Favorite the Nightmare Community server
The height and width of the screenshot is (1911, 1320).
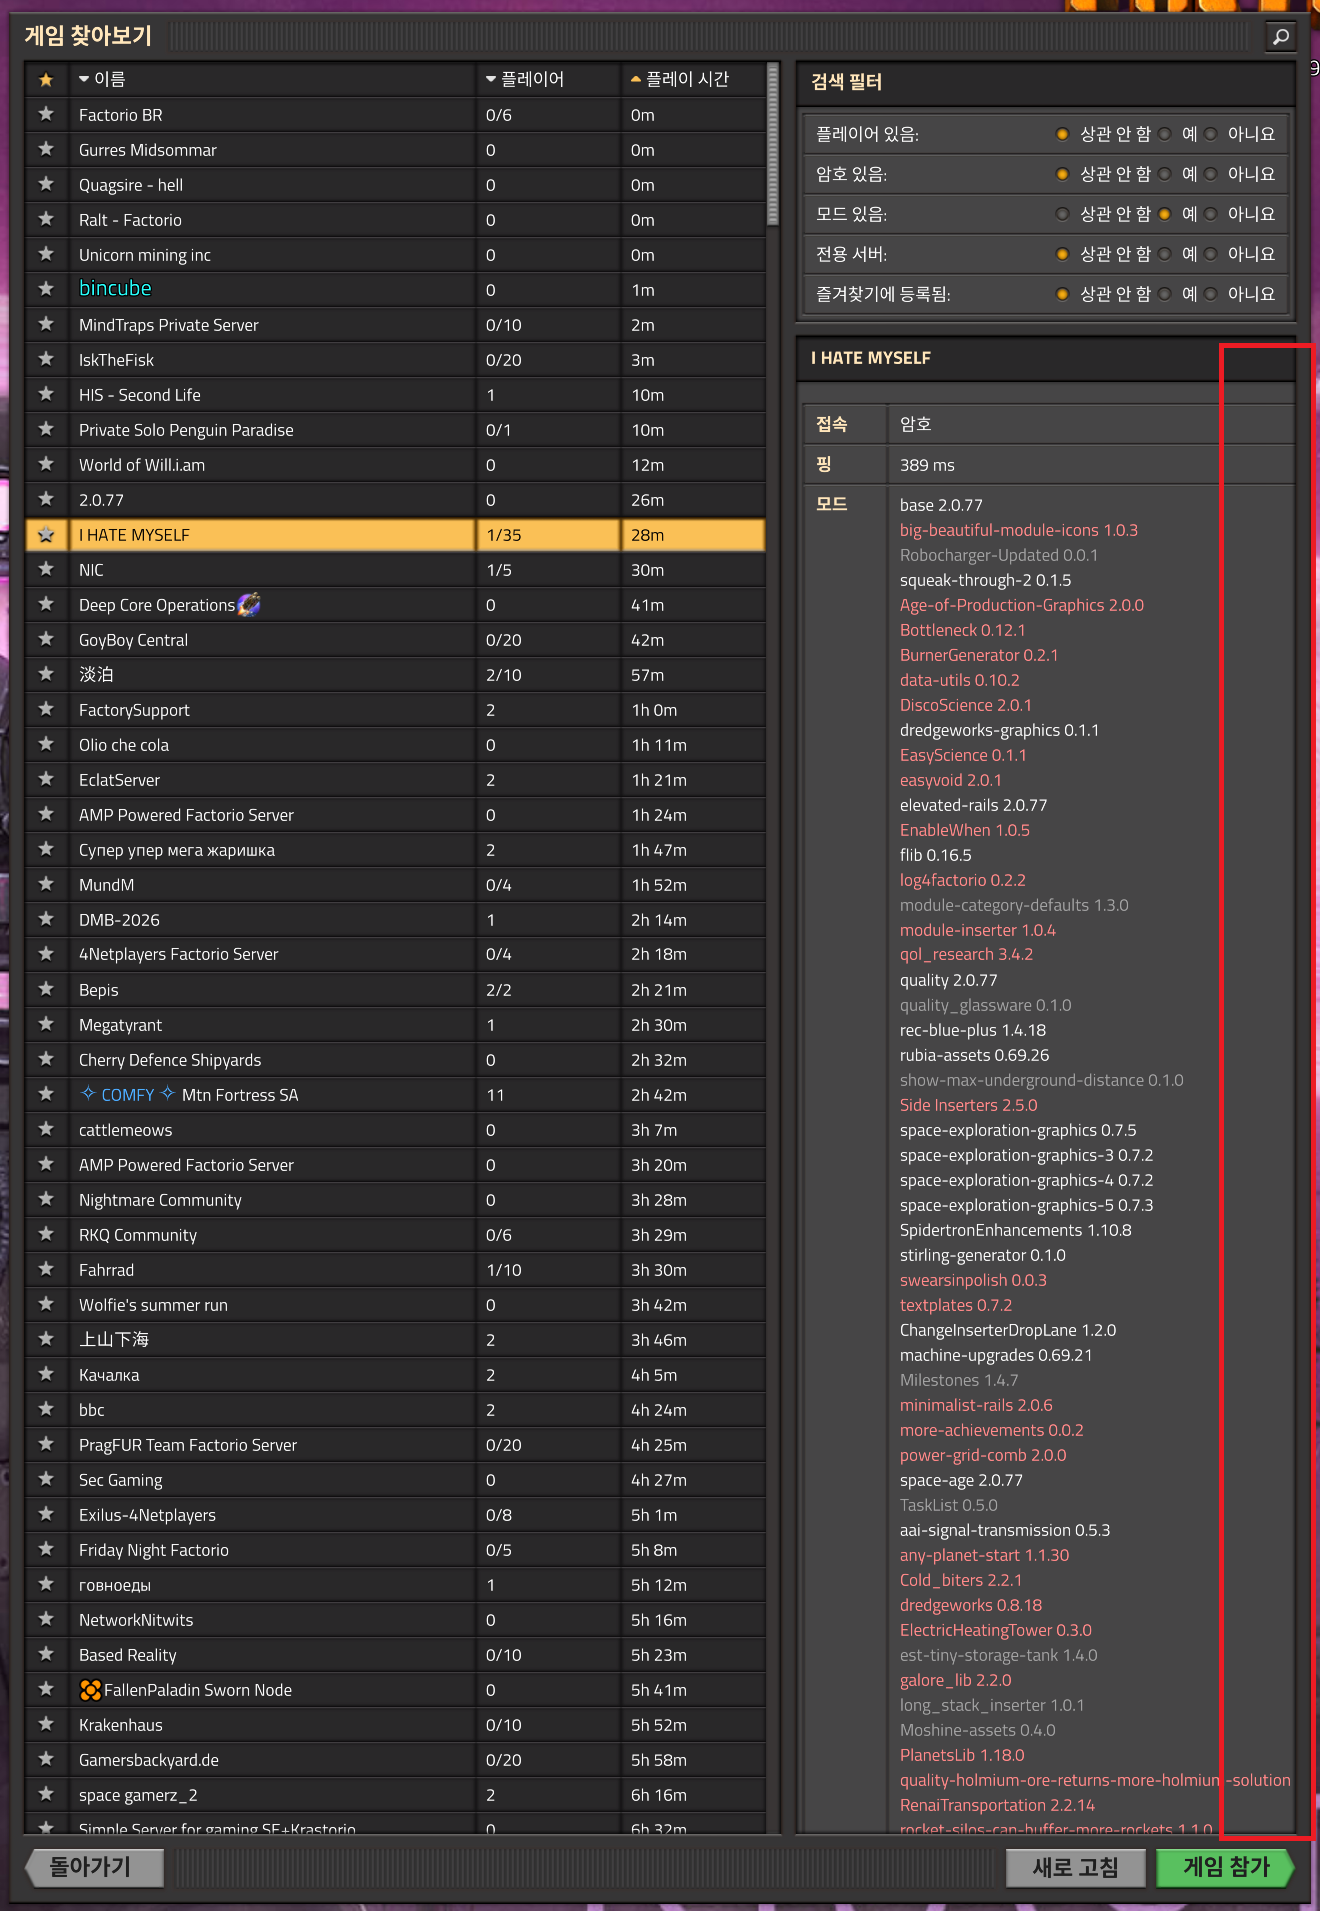pos(46,1199)
